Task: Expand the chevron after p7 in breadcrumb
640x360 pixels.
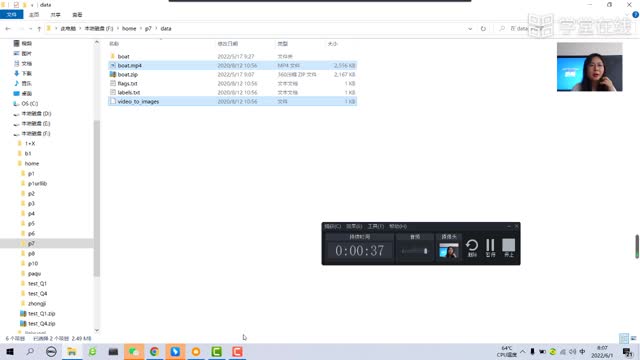Action: 156,29
